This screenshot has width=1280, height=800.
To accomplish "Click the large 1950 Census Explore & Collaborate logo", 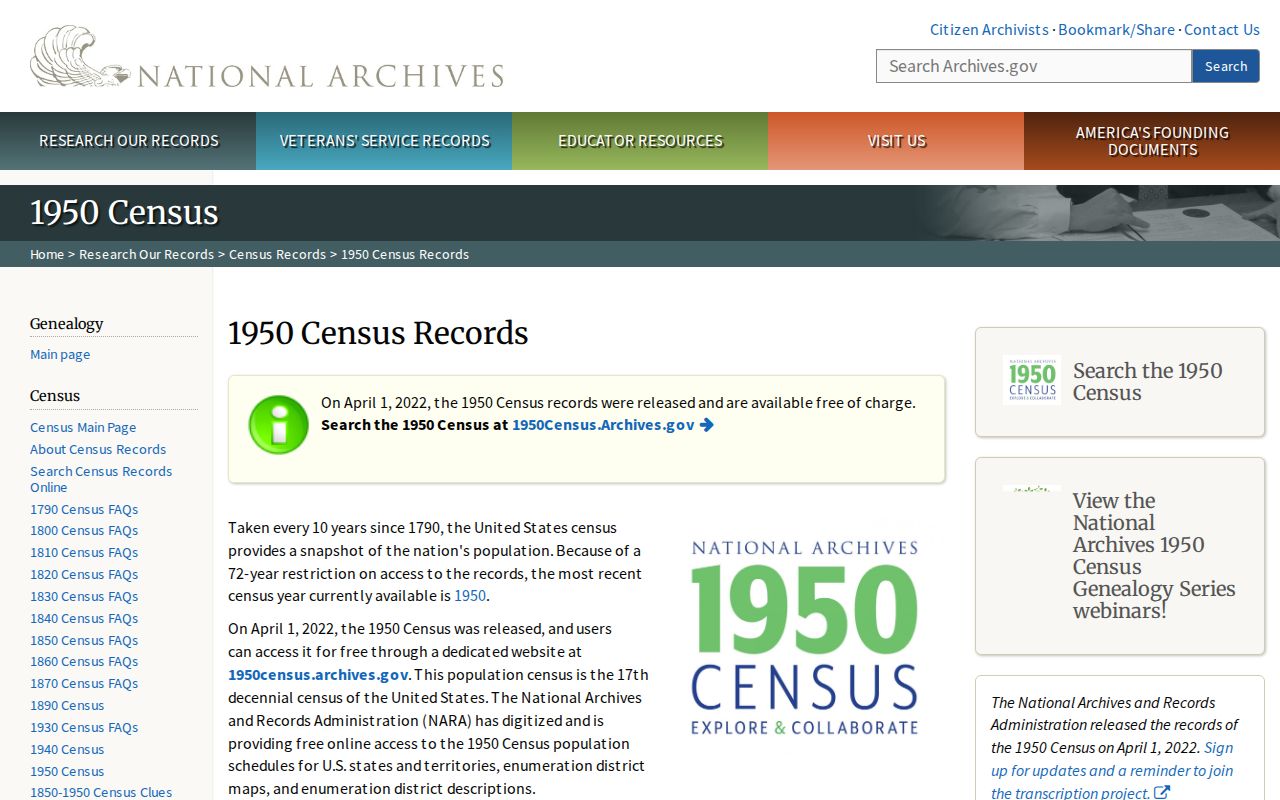I will point(804,637).
